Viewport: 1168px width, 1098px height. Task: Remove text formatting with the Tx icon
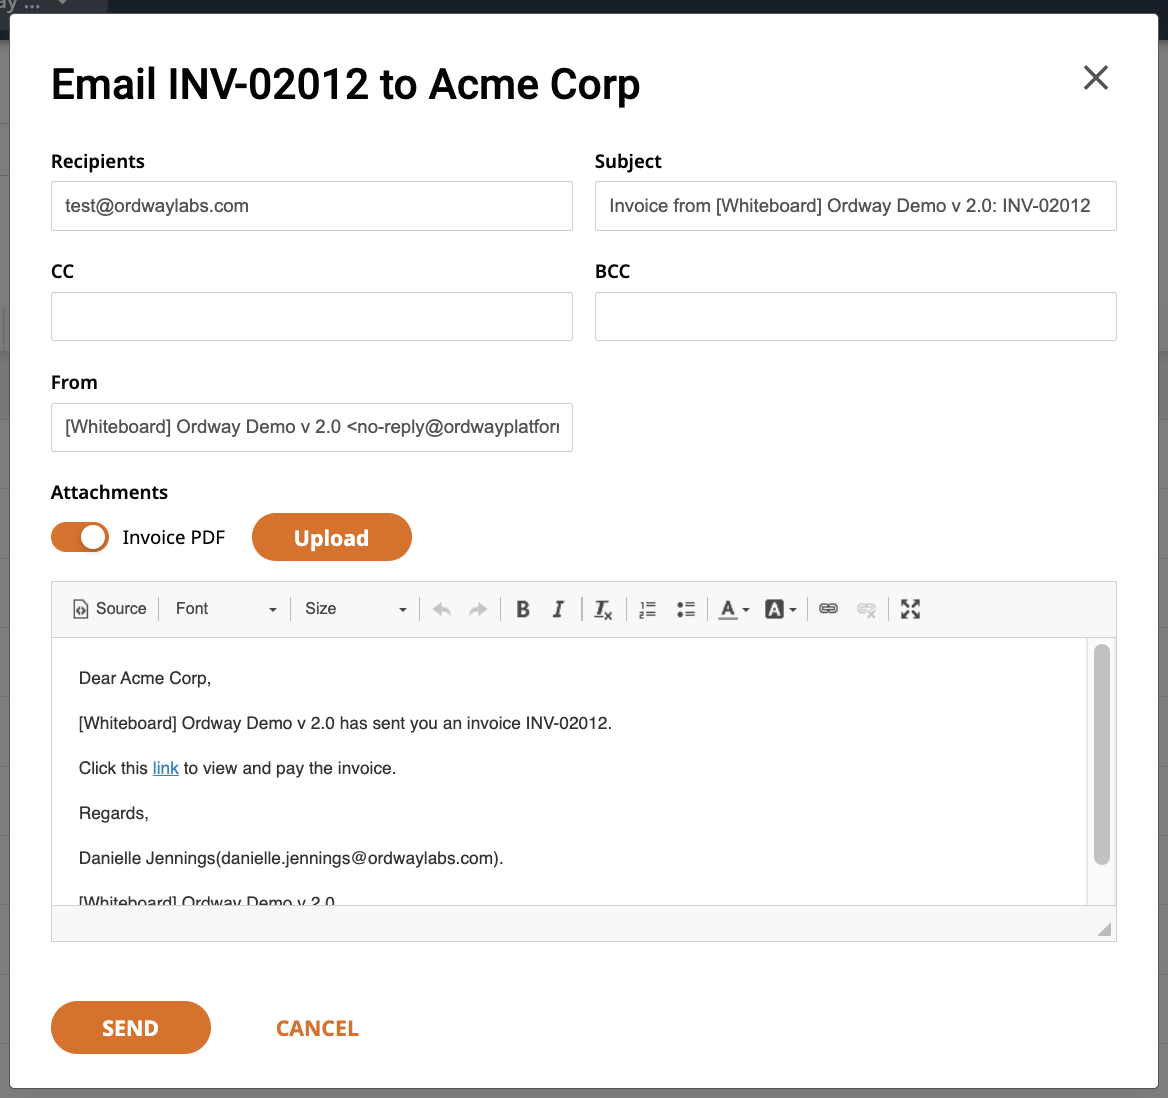tap(603, 609)
